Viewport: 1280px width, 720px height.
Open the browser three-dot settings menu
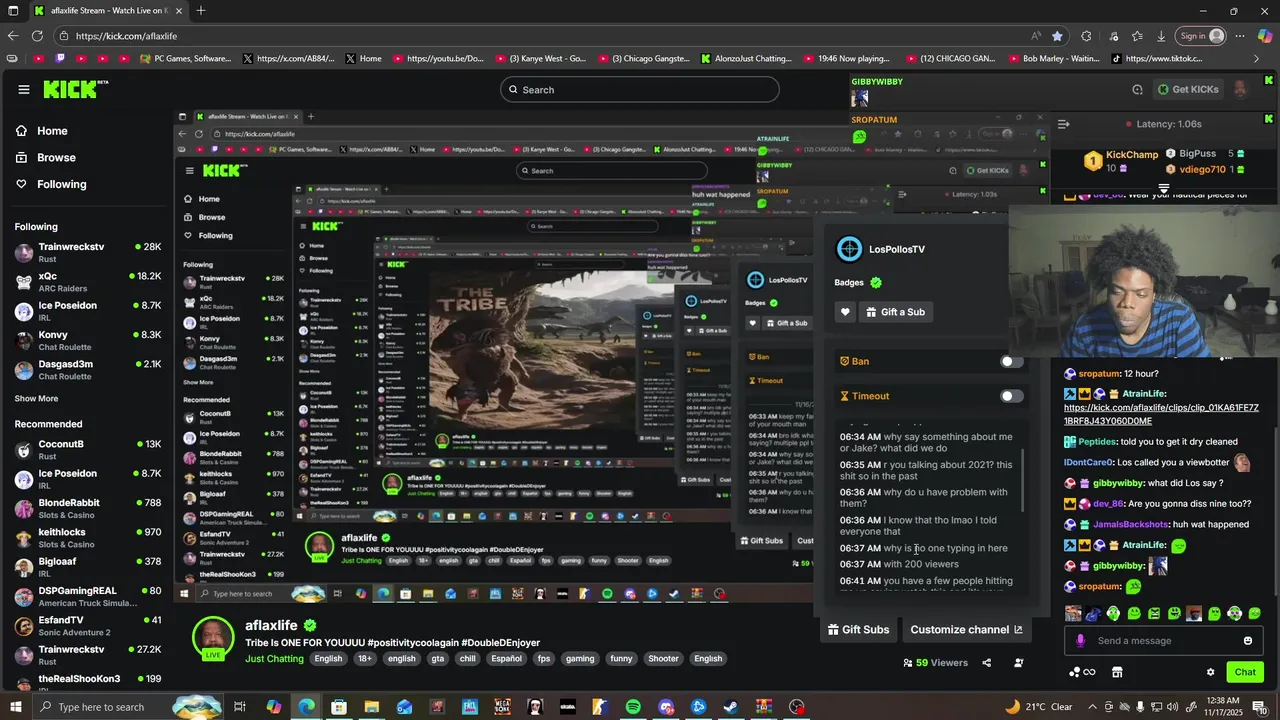1240,36
